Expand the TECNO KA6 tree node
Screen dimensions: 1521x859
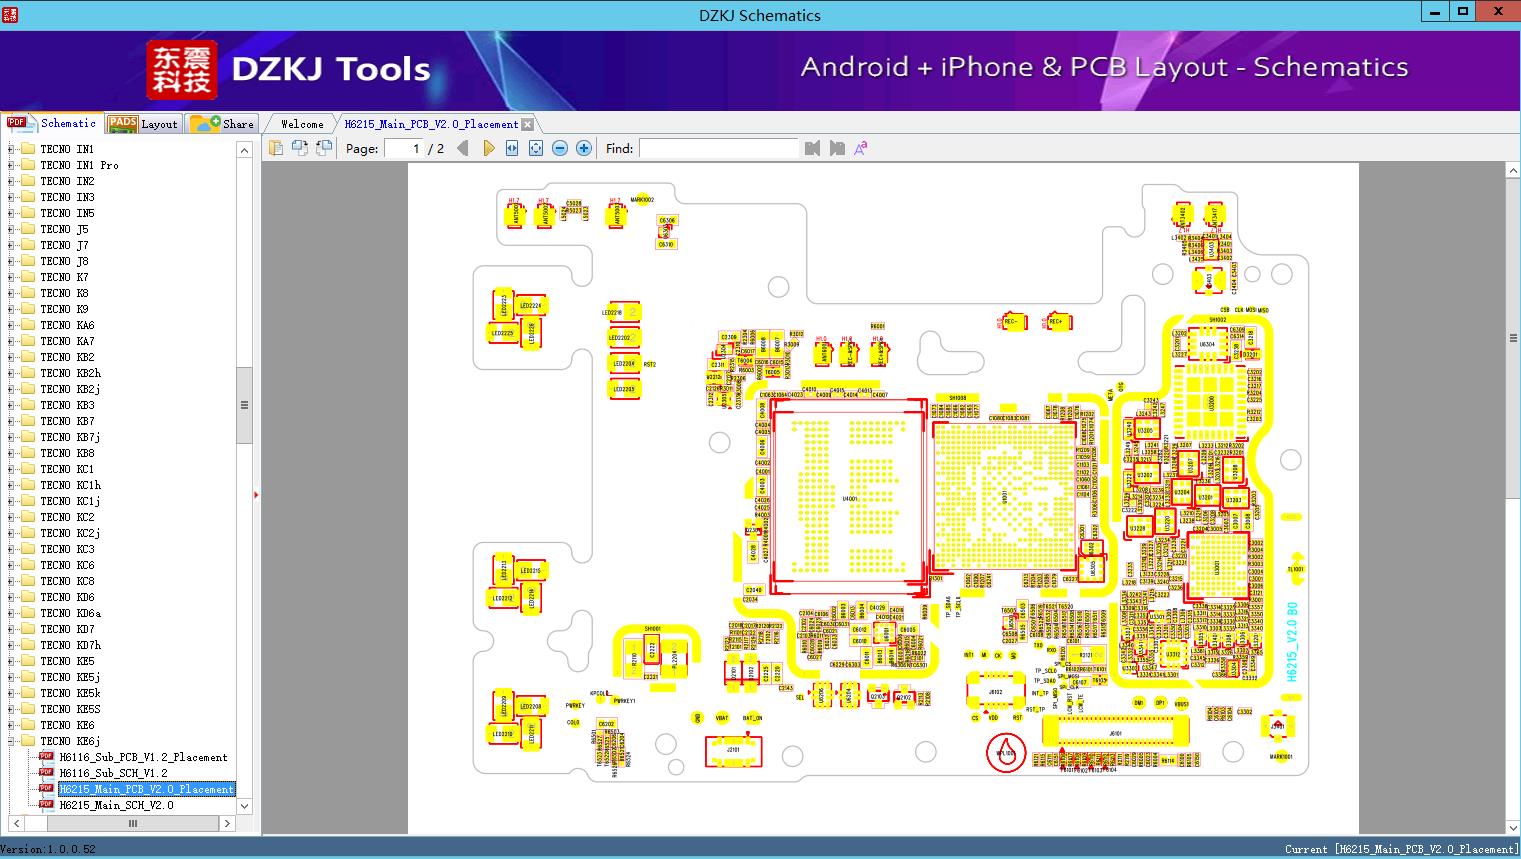[x=11, y=325]
